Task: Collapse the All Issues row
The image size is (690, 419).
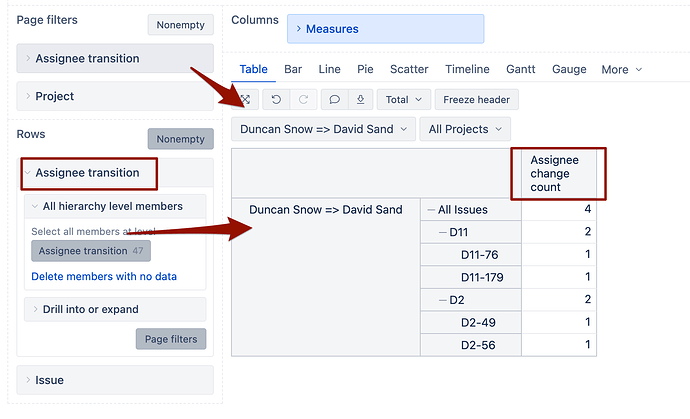Action: [x=430, y=210]
